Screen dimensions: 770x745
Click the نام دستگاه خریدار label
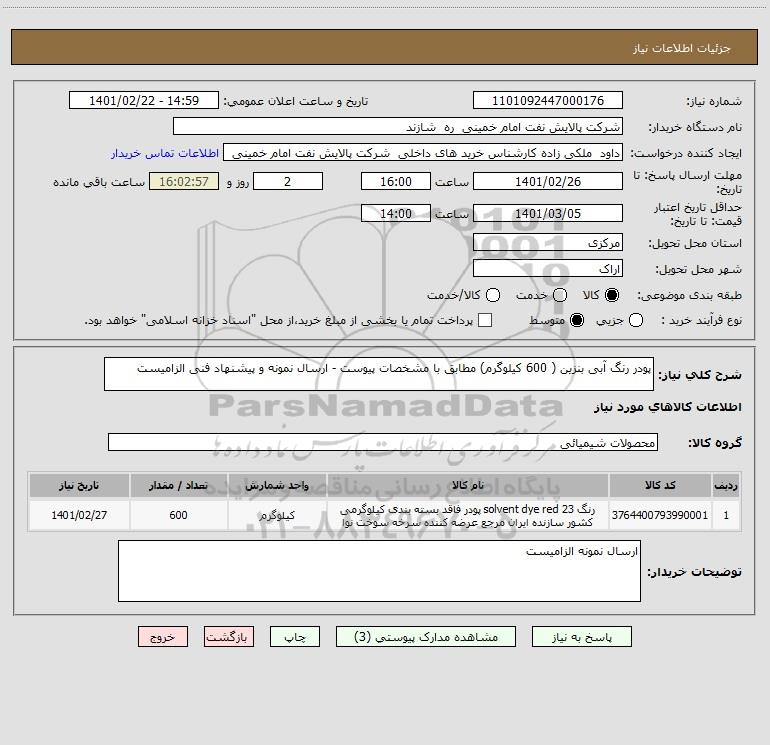[x=695, y=127]
